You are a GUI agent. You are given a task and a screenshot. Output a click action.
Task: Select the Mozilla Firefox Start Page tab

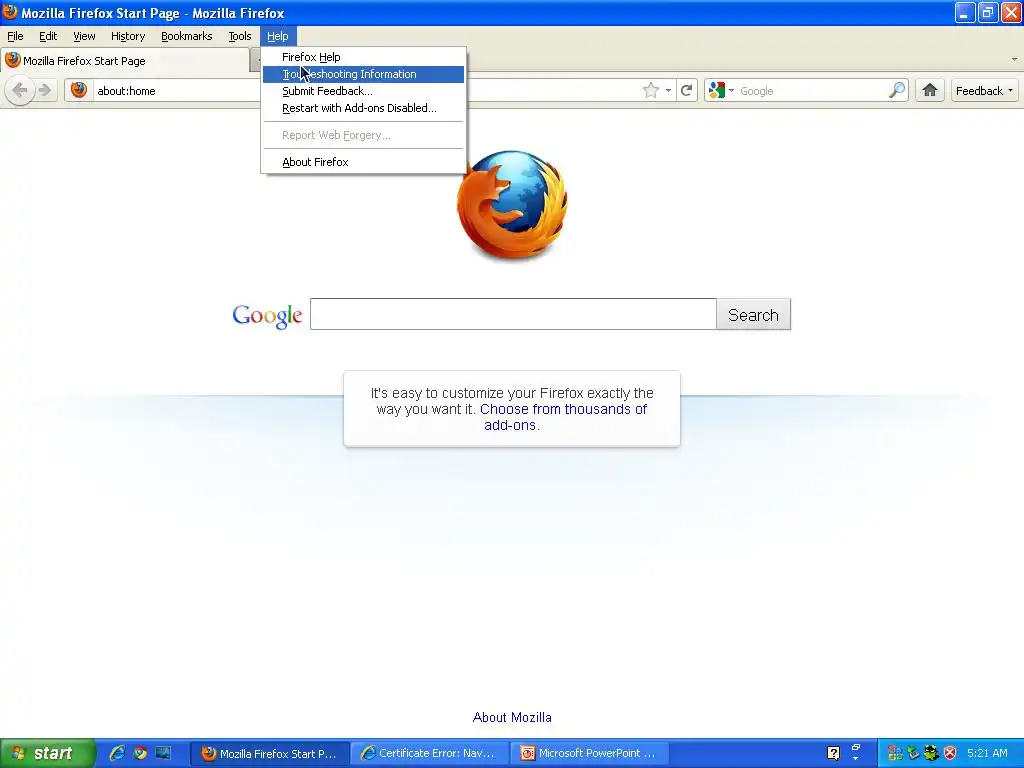tap(125, 61)
